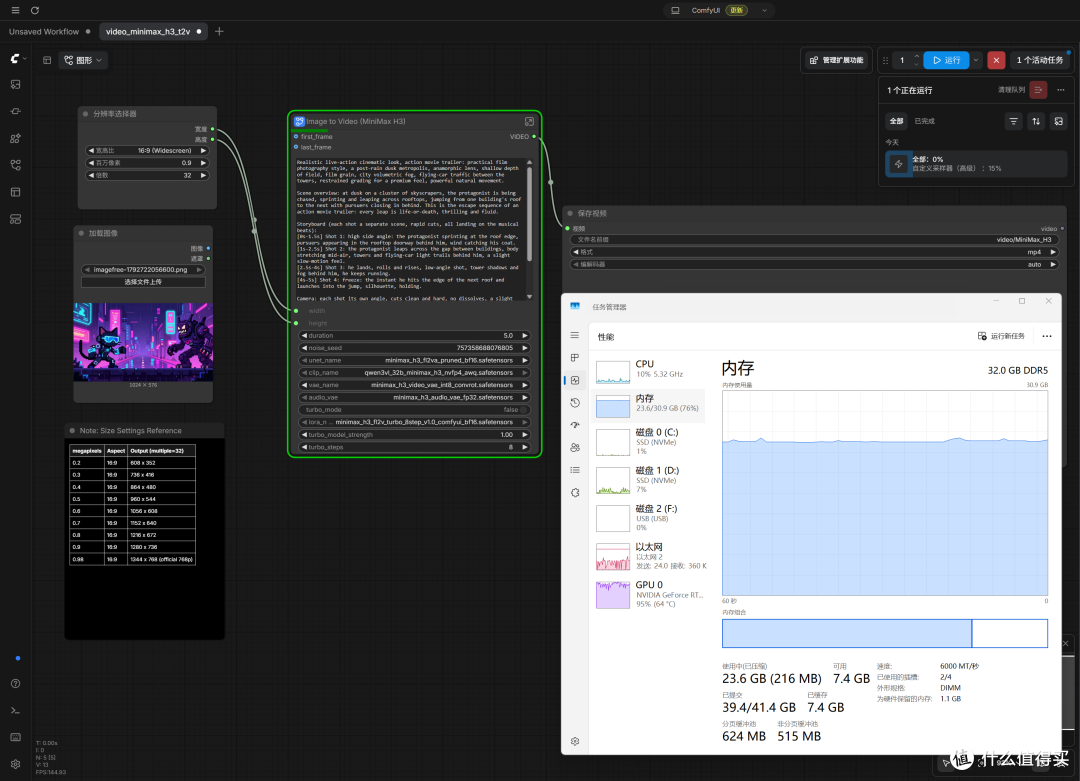Switch to the Unsaved Workflow tab
The image size is (1080, 781).
44,32
